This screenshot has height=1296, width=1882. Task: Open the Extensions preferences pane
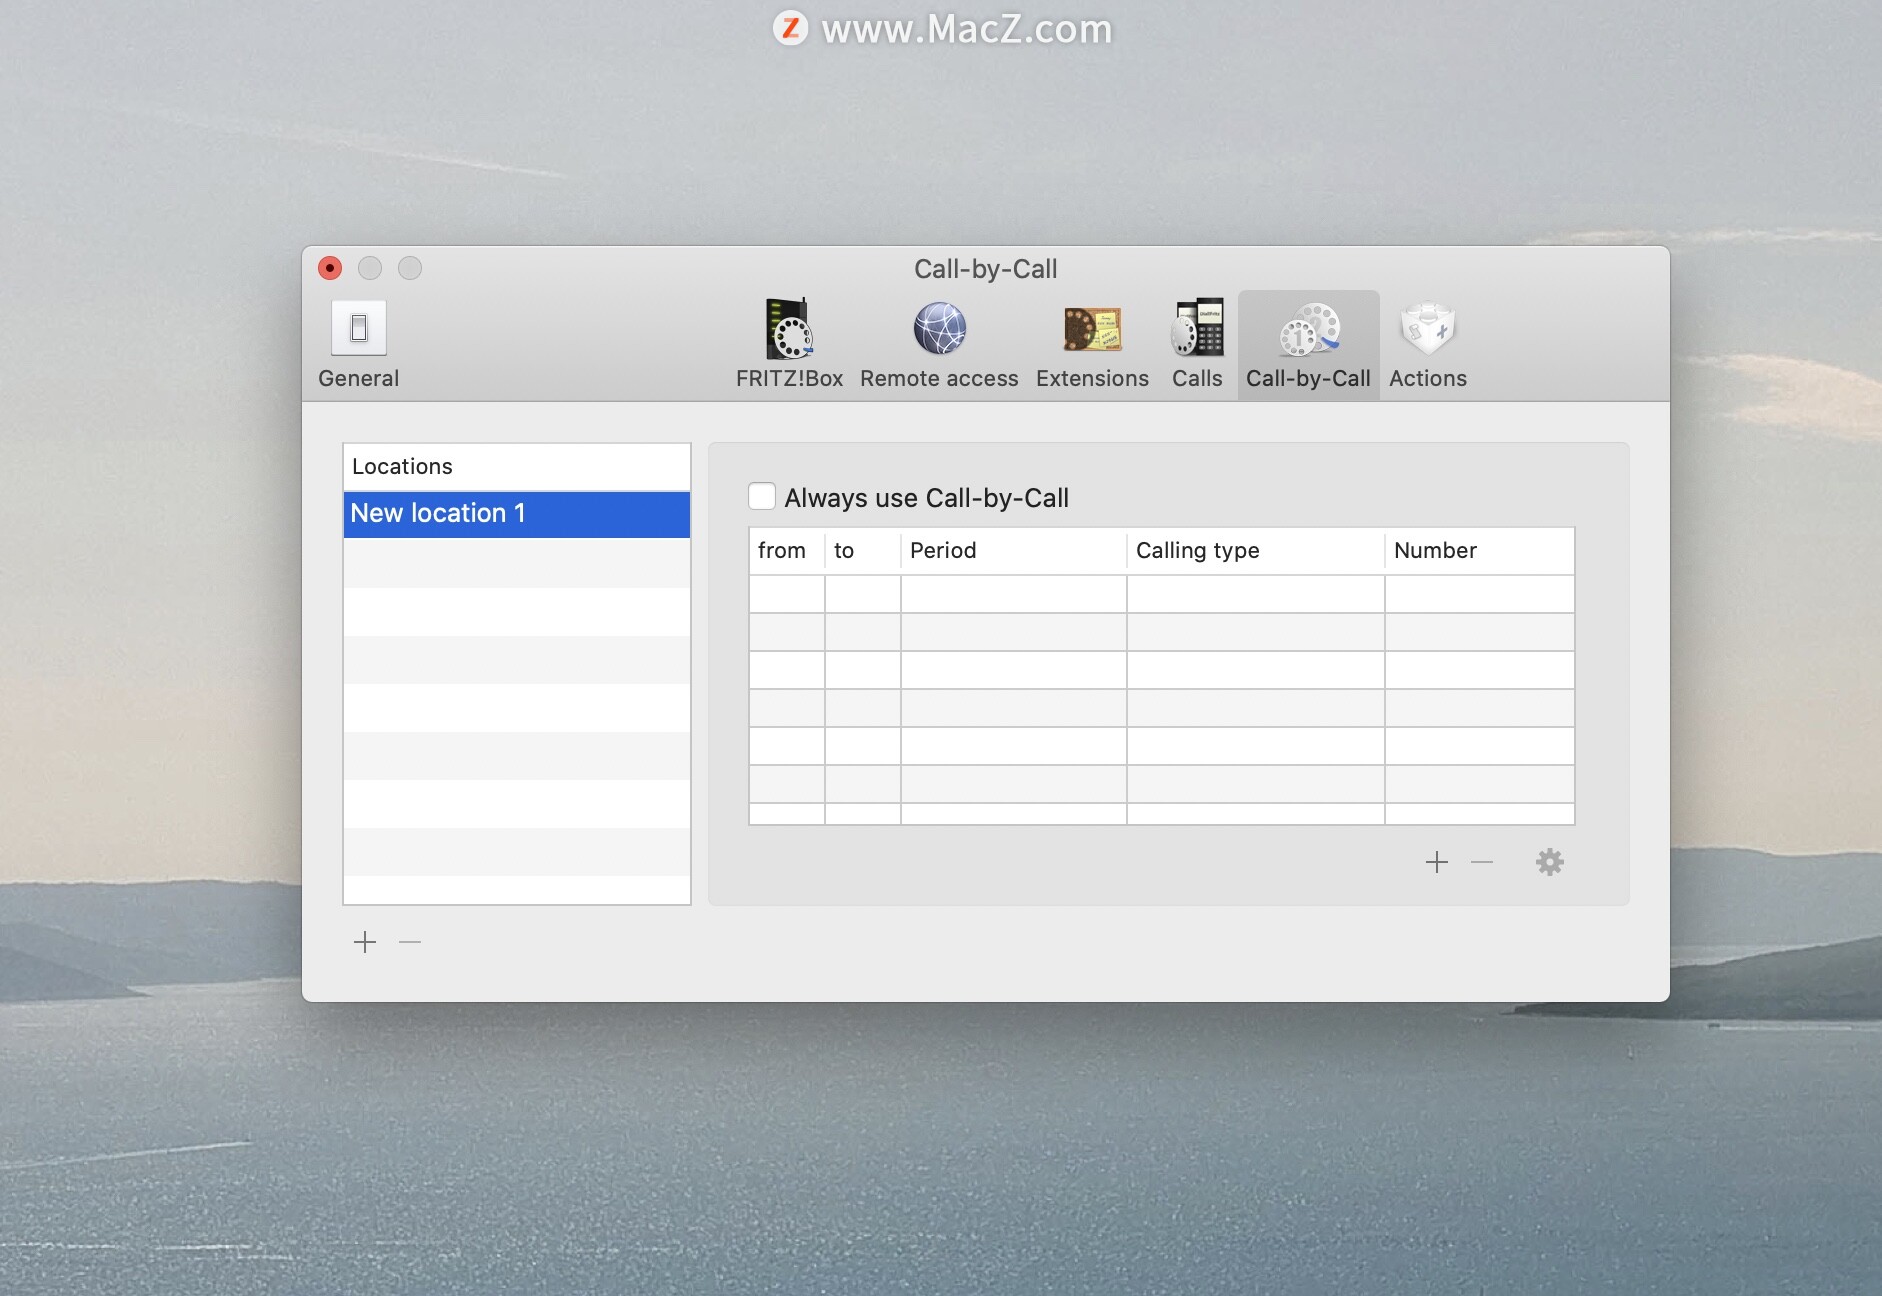pyautogui.click(x=1092, y=345)
